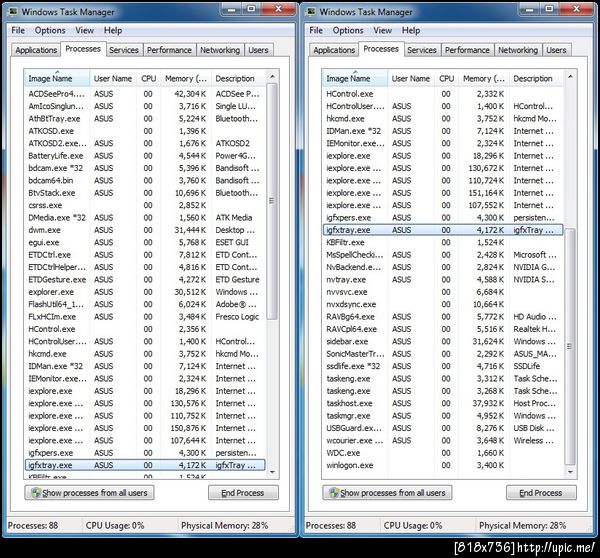Switch to Services tab in right window
The image size is (600, 558).
coord(422,50)
